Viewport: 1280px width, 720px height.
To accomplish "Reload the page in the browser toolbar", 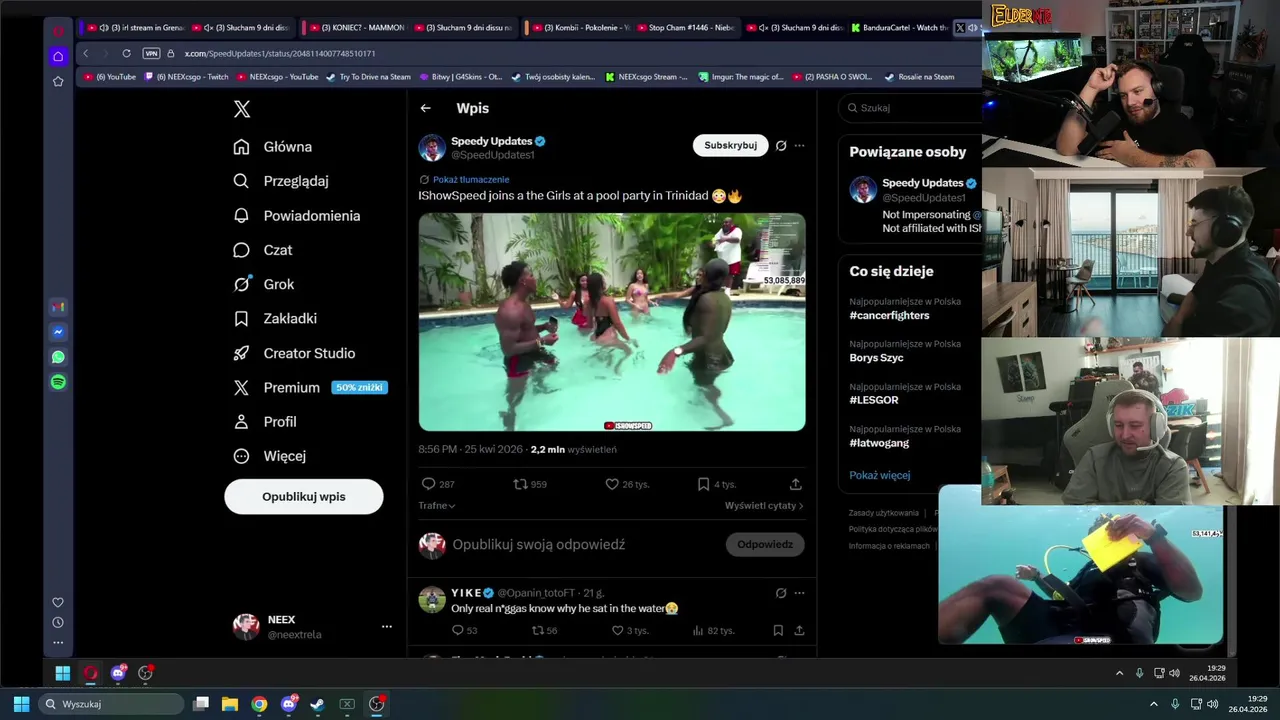I will click(126, 53).
